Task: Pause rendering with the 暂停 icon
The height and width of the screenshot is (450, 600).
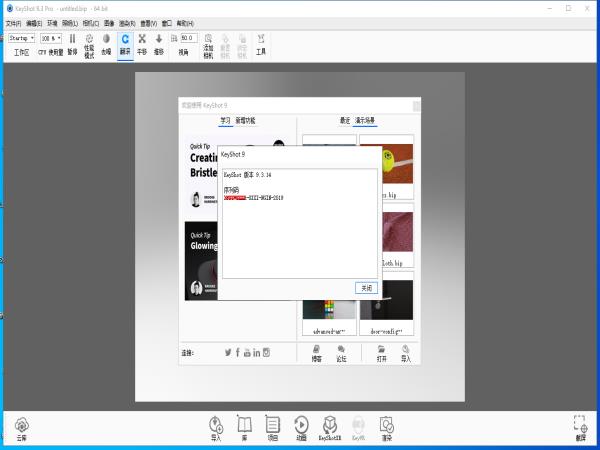Action: [x=72, y=39]
